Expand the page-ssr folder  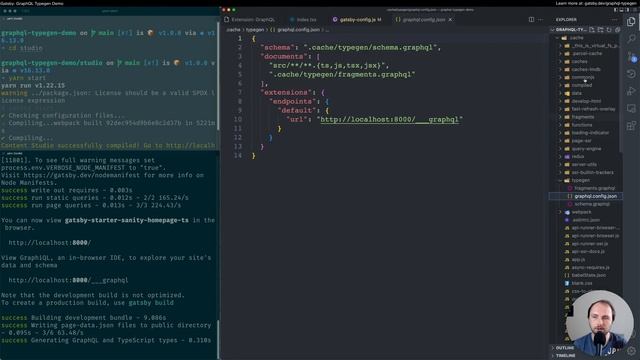tap(581, 141)
